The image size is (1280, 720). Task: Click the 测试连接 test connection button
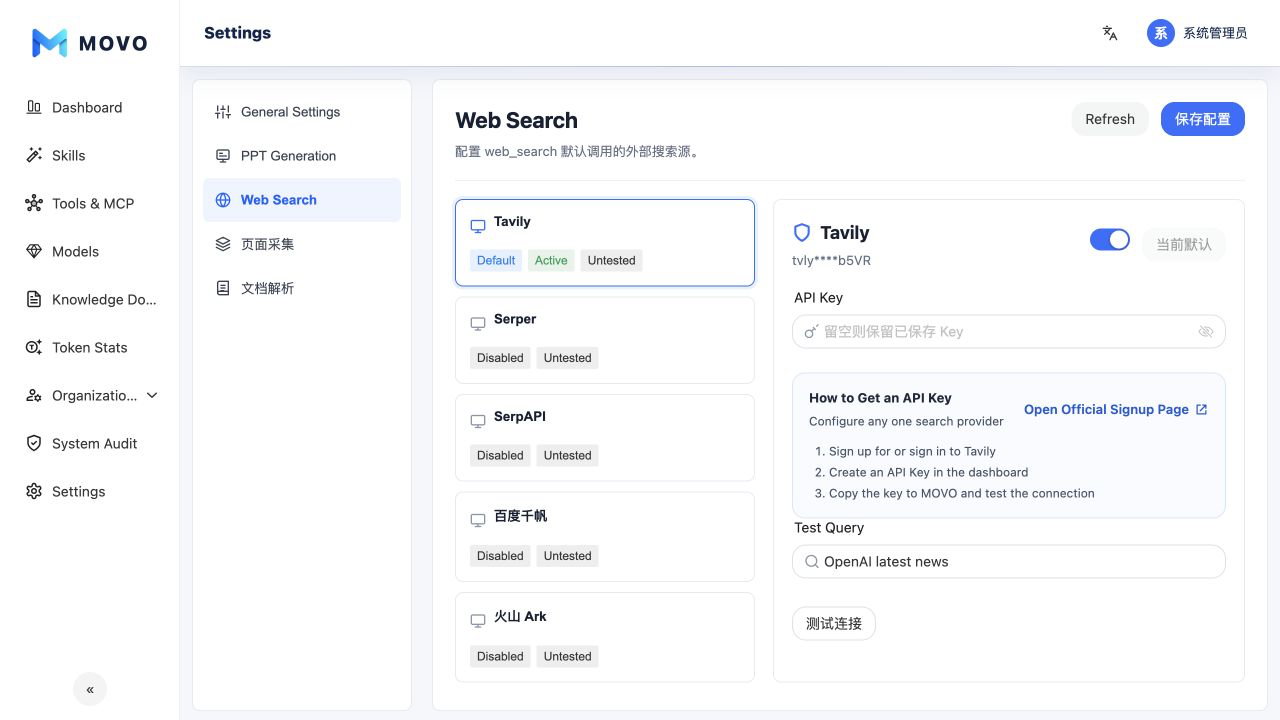(834, 624)
